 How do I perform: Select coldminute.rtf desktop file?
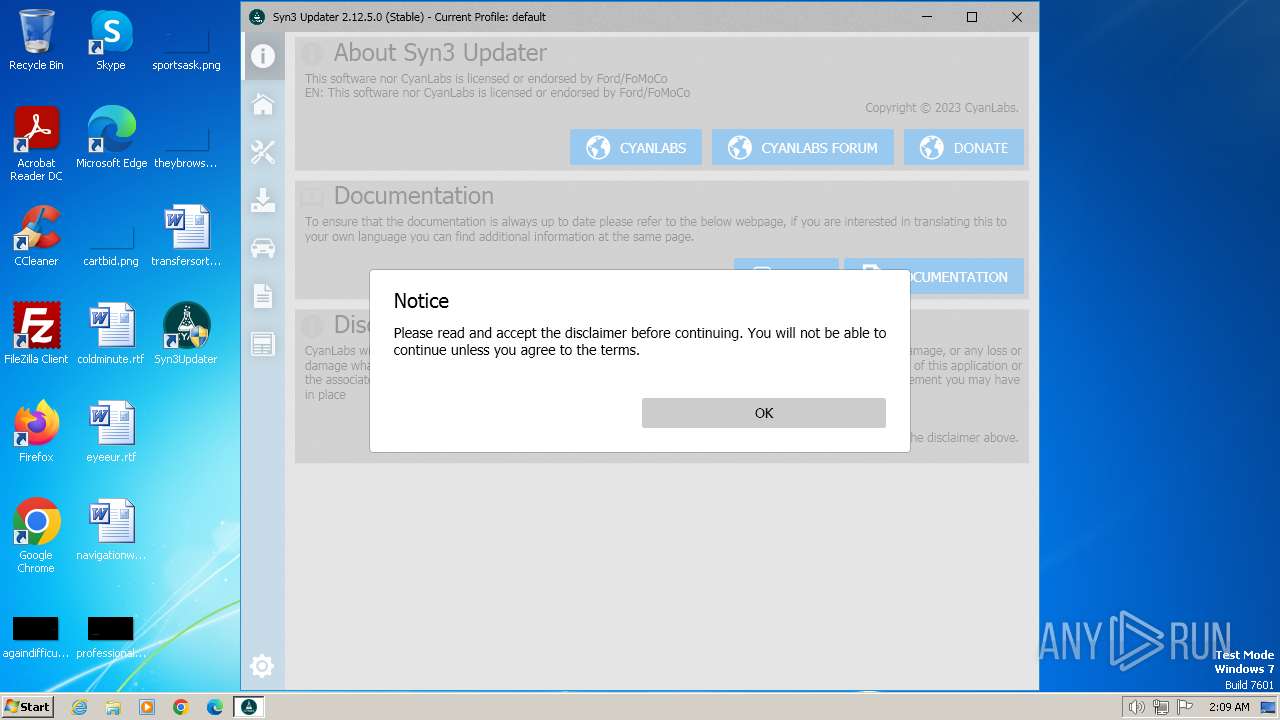point(111,334)
